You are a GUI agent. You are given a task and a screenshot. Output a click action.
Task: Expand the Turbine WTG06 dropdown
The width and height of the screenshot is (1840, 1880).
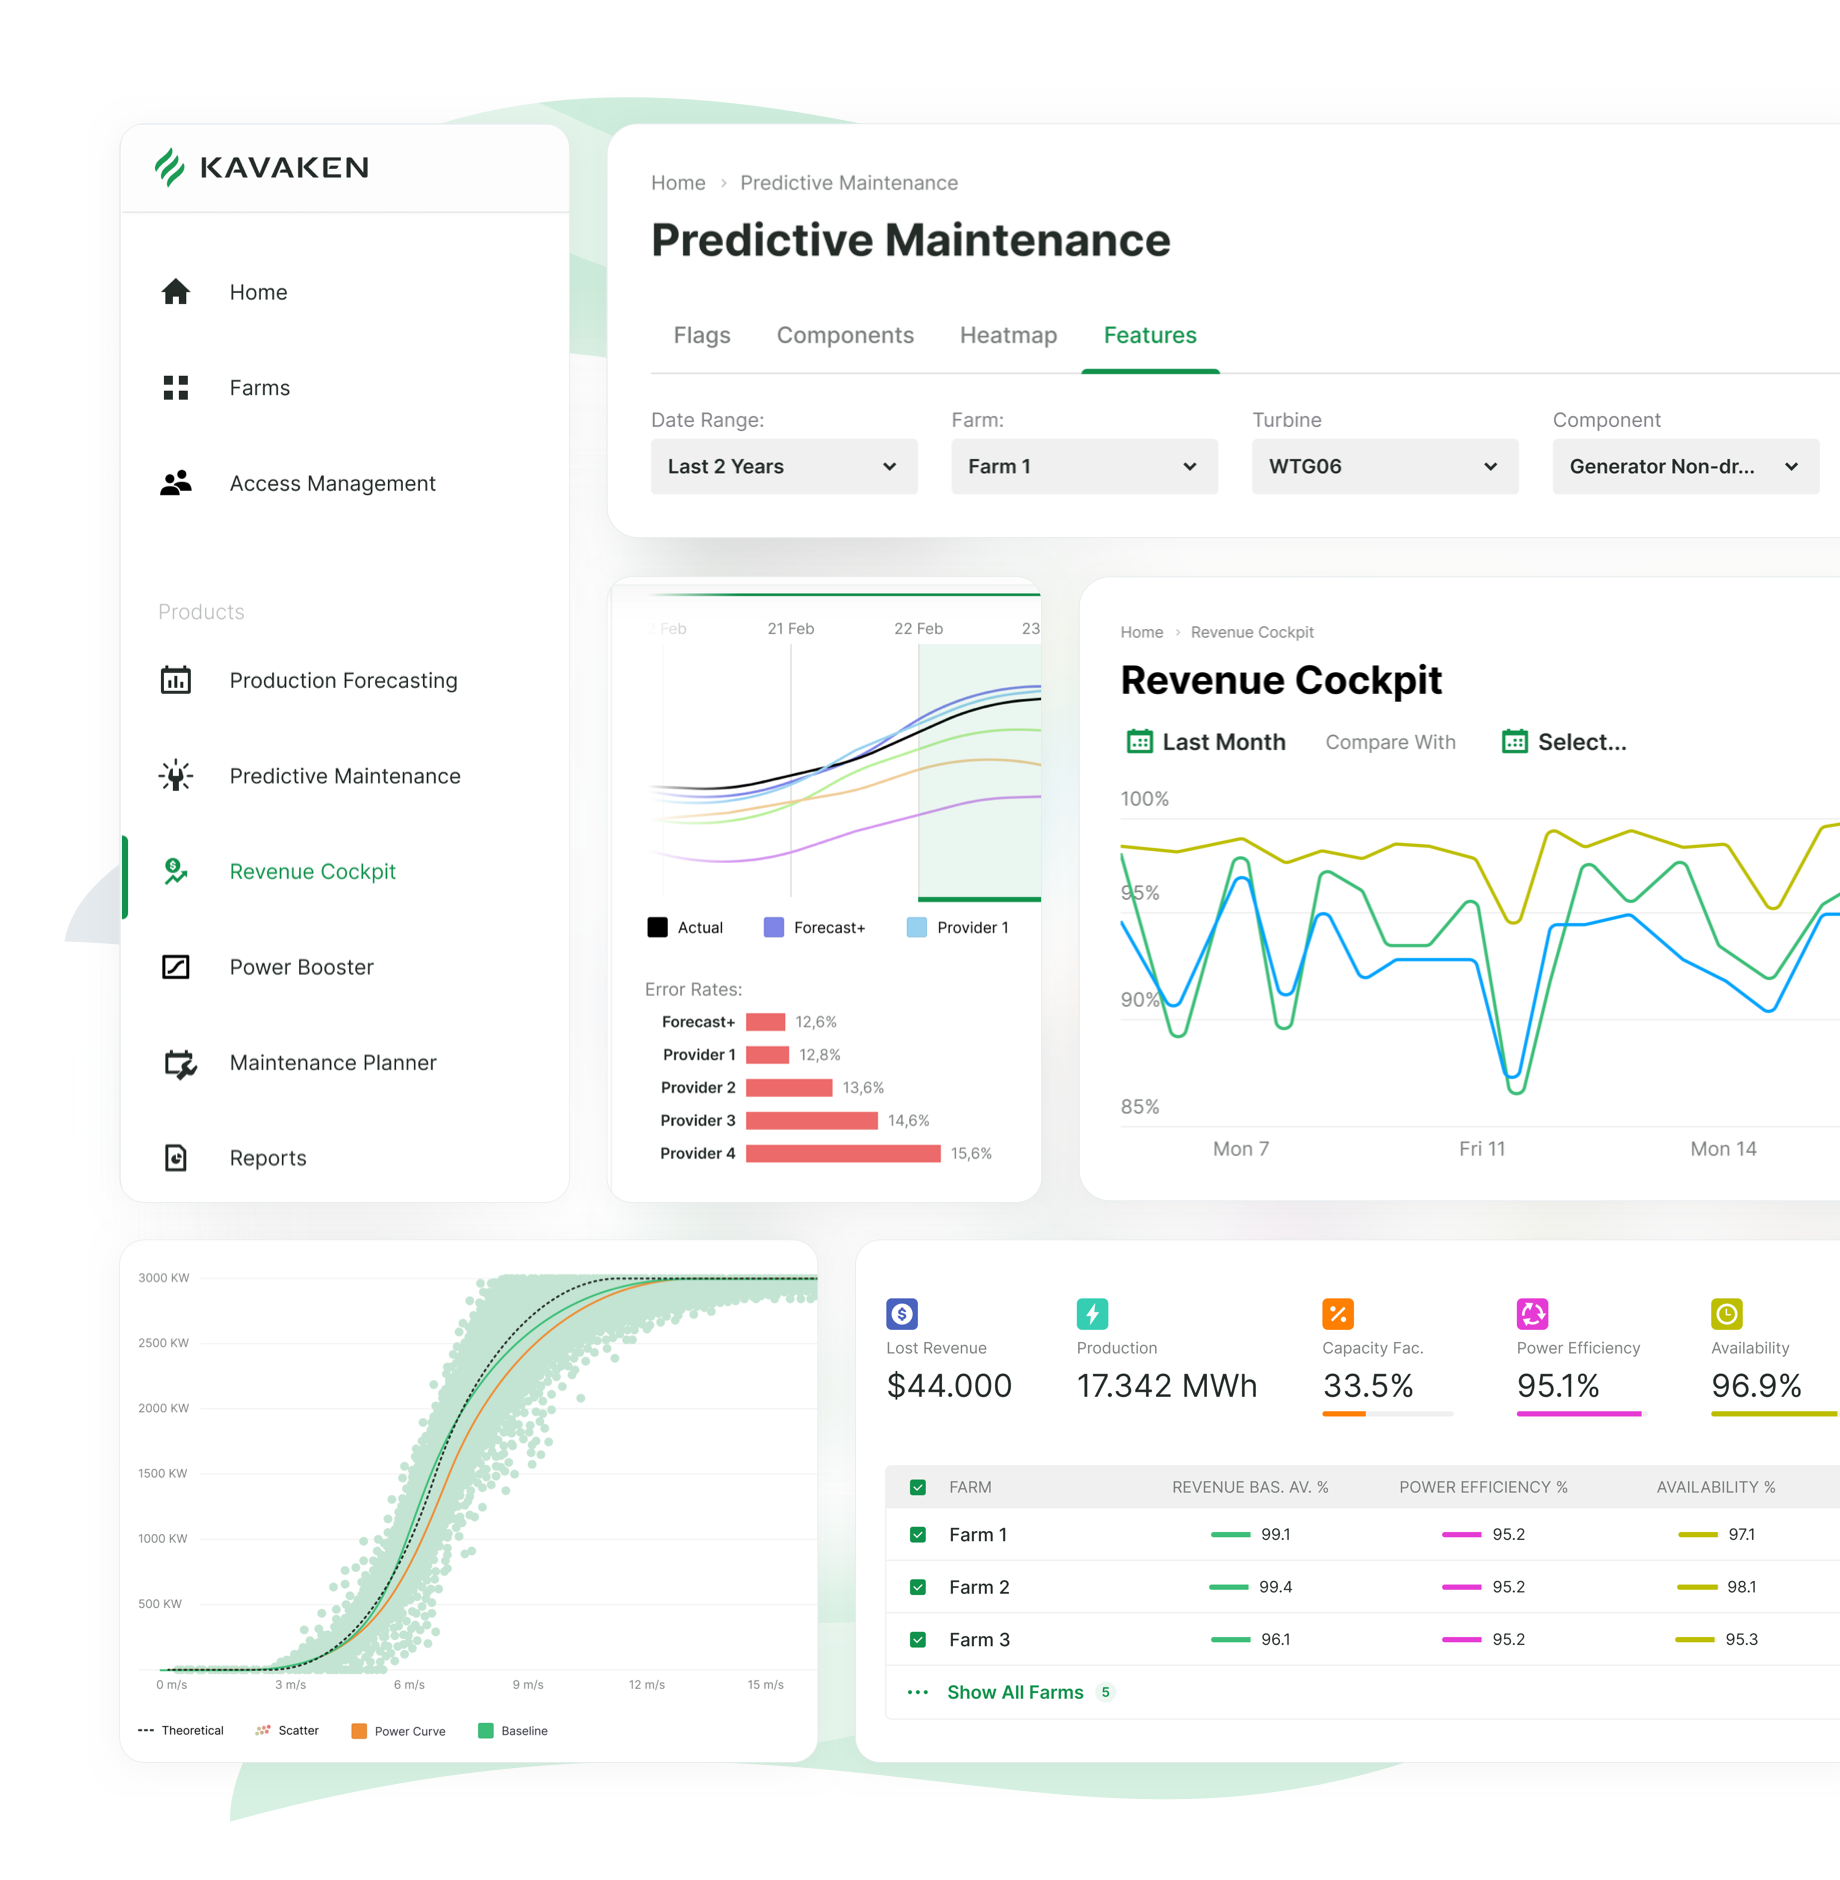coord(1385,467)
